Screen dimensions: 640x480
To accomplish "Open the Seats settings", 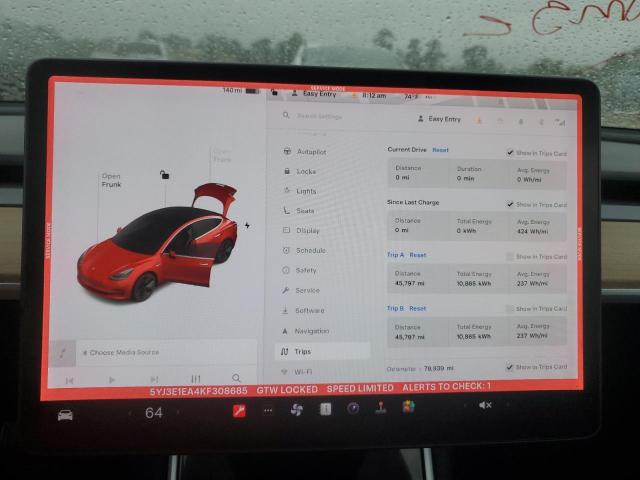I will pyautogui.click(x=298, y=211).
